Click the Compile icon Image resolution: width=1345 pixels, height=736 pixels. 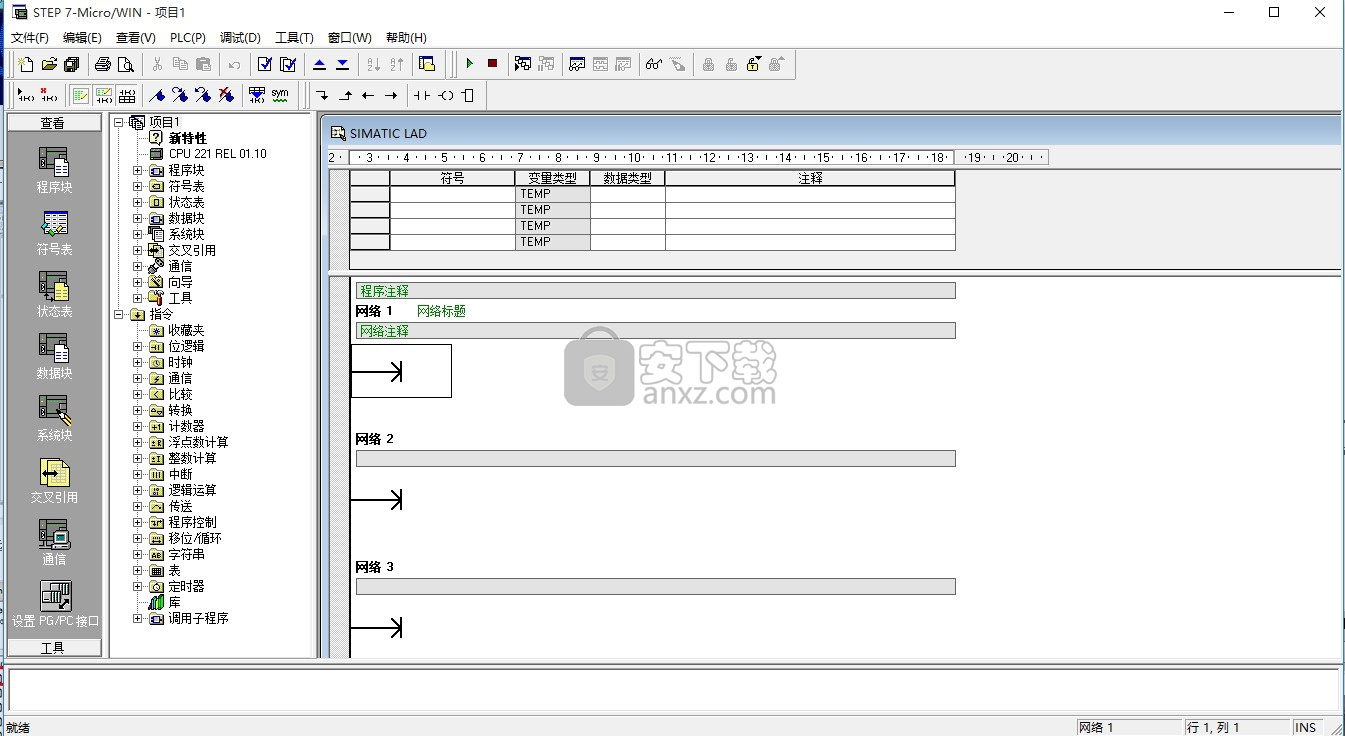click(x=265, y=64)
